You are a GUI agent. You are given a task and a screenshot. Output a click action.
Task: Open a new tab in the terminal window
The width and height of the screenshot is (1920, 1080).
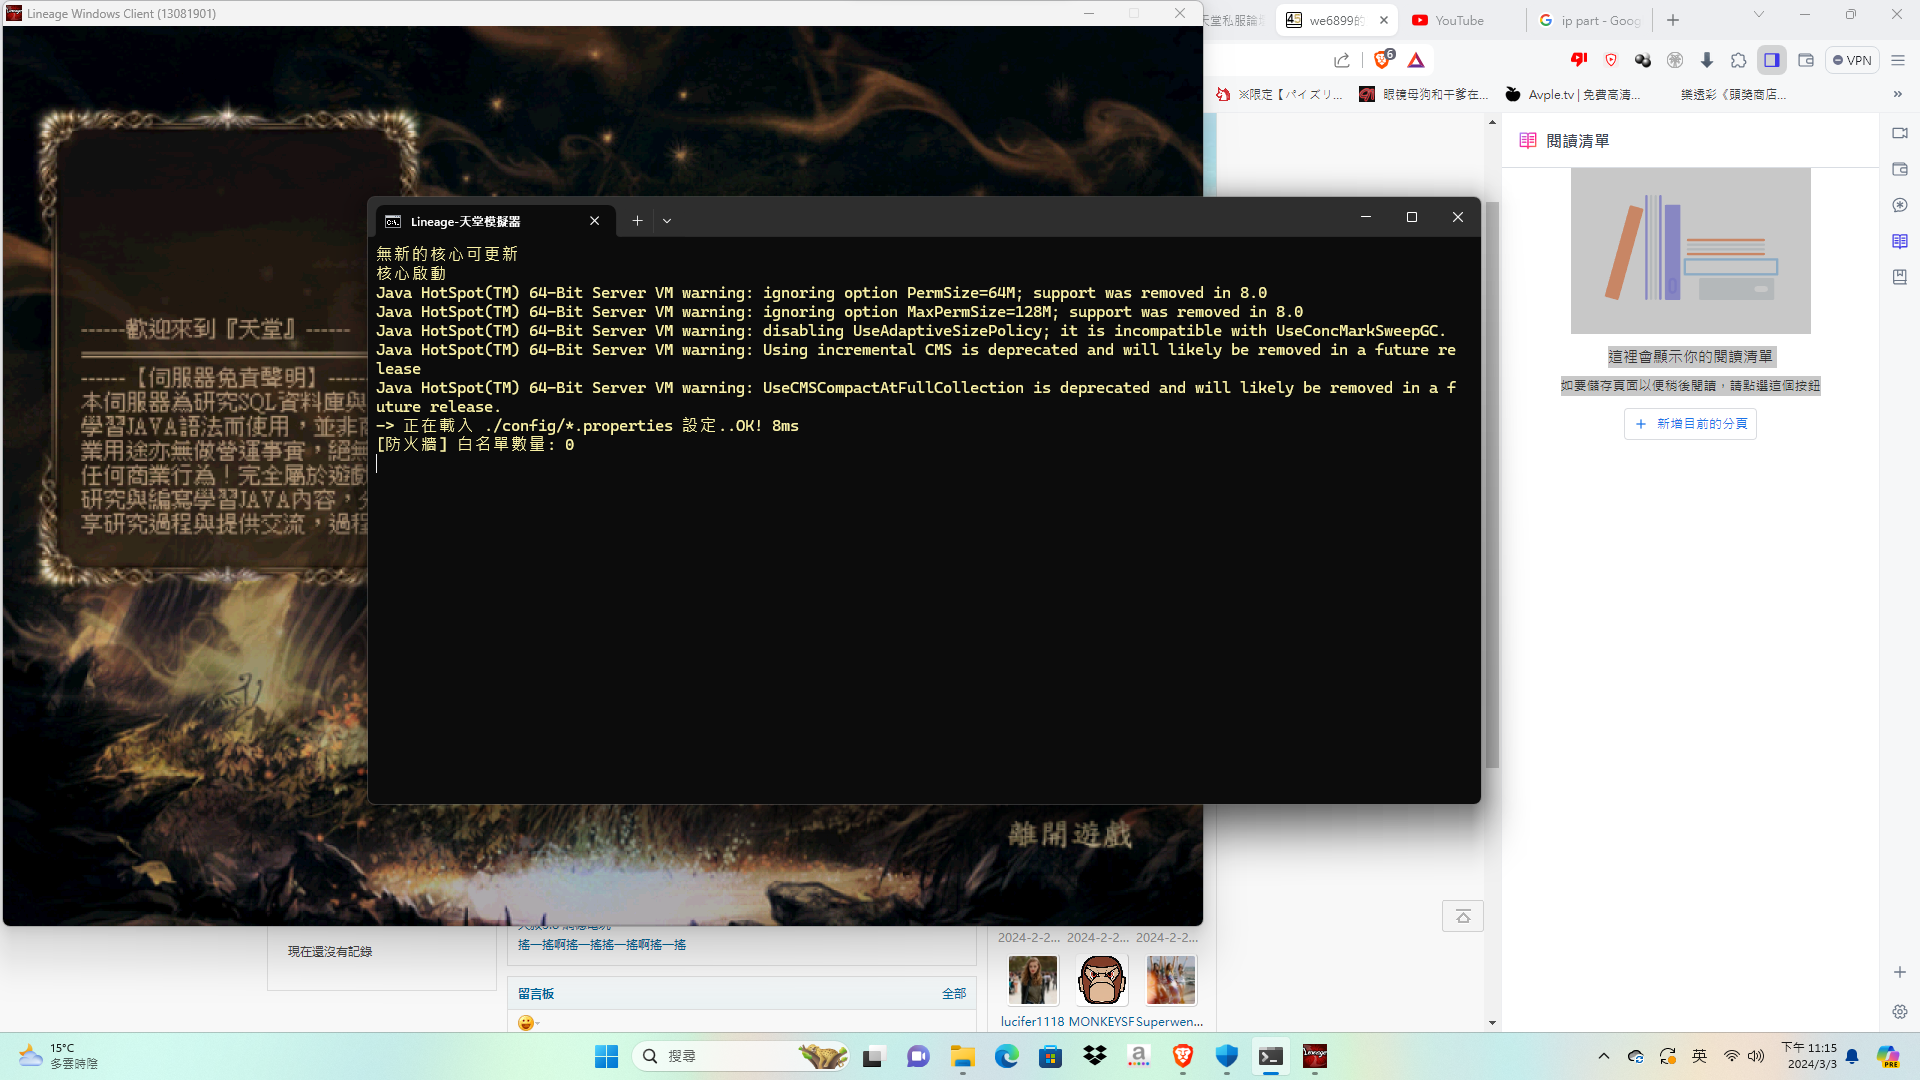point(637,221)
